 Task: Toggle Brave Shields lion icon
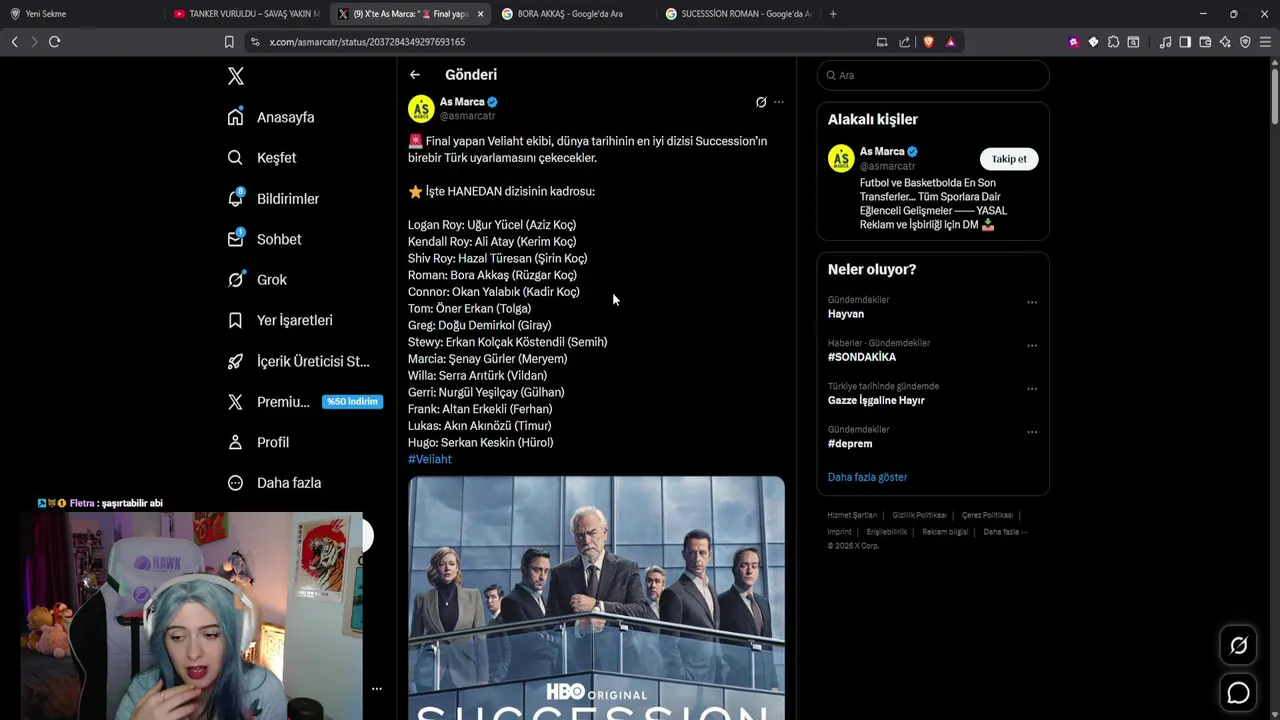[x=928, y=42]
